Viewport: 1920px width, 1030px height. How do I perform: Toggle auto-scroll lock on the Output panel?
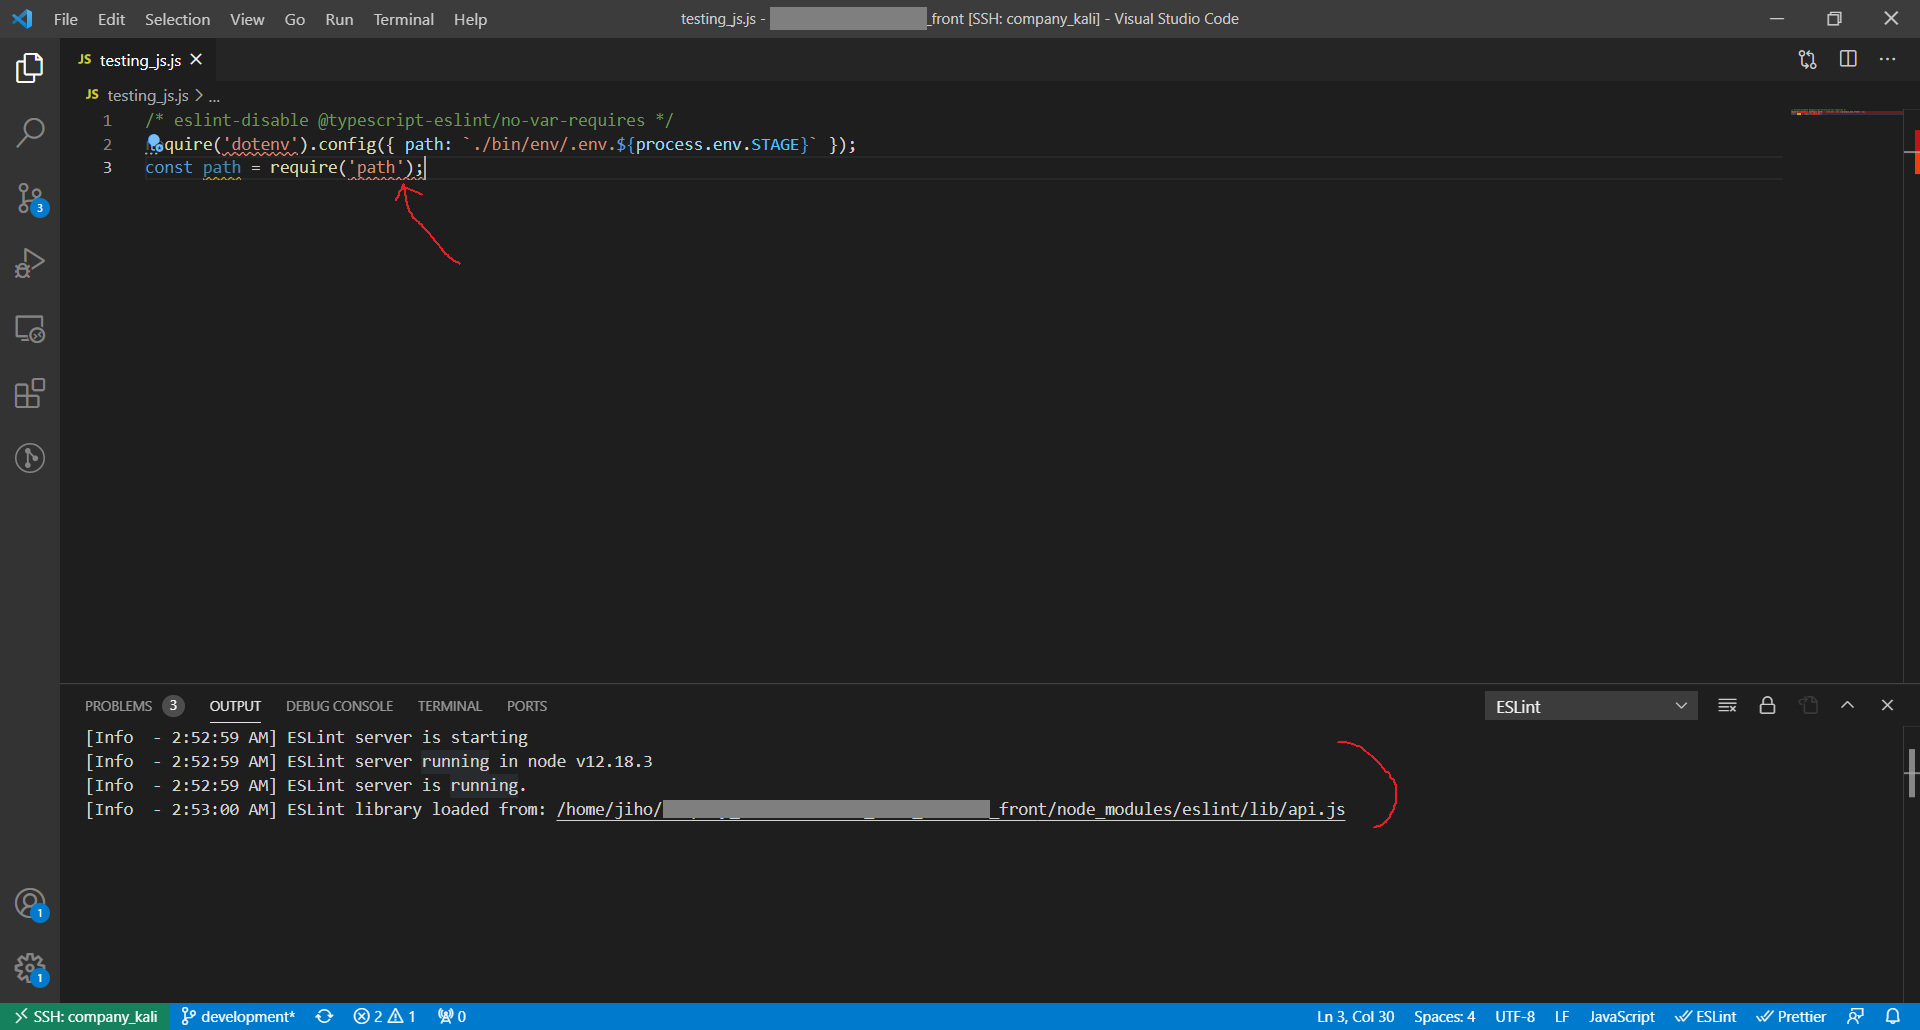pyautogui.click(x=1767, y=705)
